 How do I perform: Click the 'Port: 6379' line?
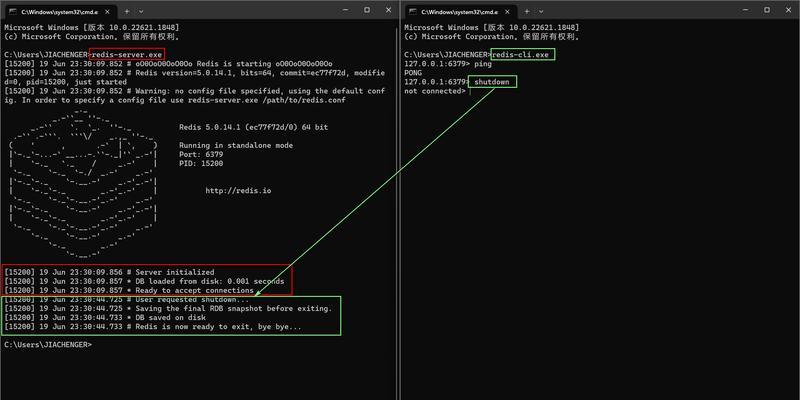pos(201,155)
